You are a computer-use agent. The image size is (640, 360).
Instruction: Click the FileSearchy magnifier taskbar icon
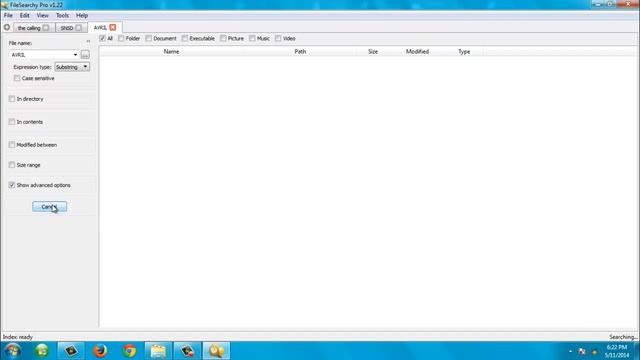[216, 351]
